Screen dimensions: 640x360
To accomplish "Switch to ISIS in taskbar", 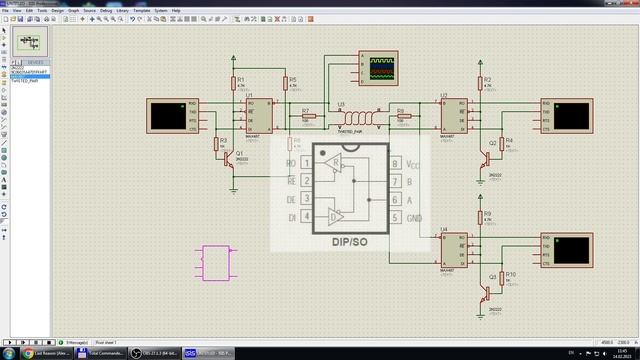I will [209, 353].
